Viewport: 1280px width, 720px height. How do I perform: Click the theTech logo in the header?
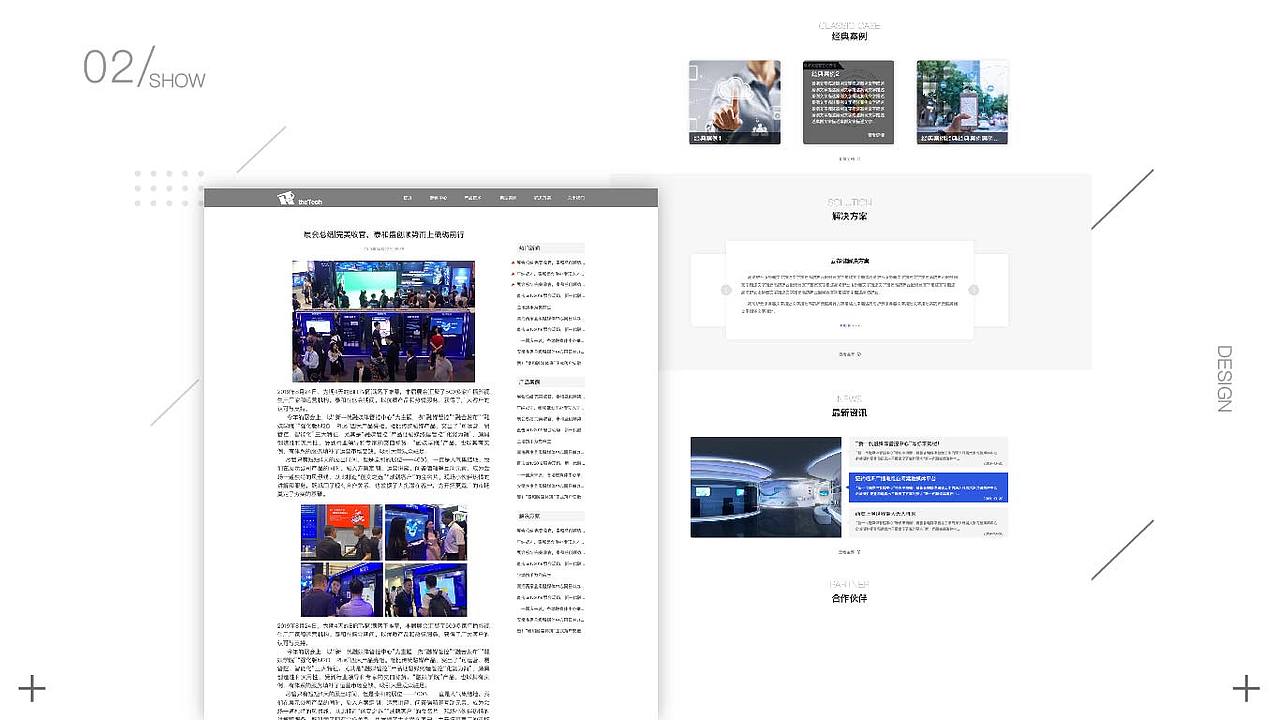tap(300, 198)
